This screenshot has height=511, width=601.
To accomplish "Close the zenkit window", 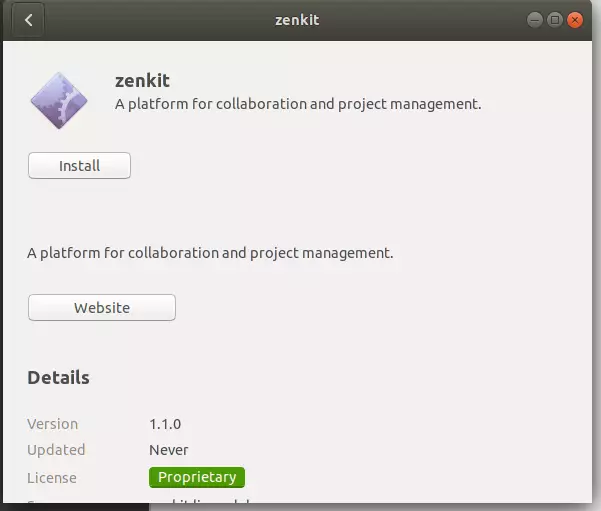I will pos(575,20).
